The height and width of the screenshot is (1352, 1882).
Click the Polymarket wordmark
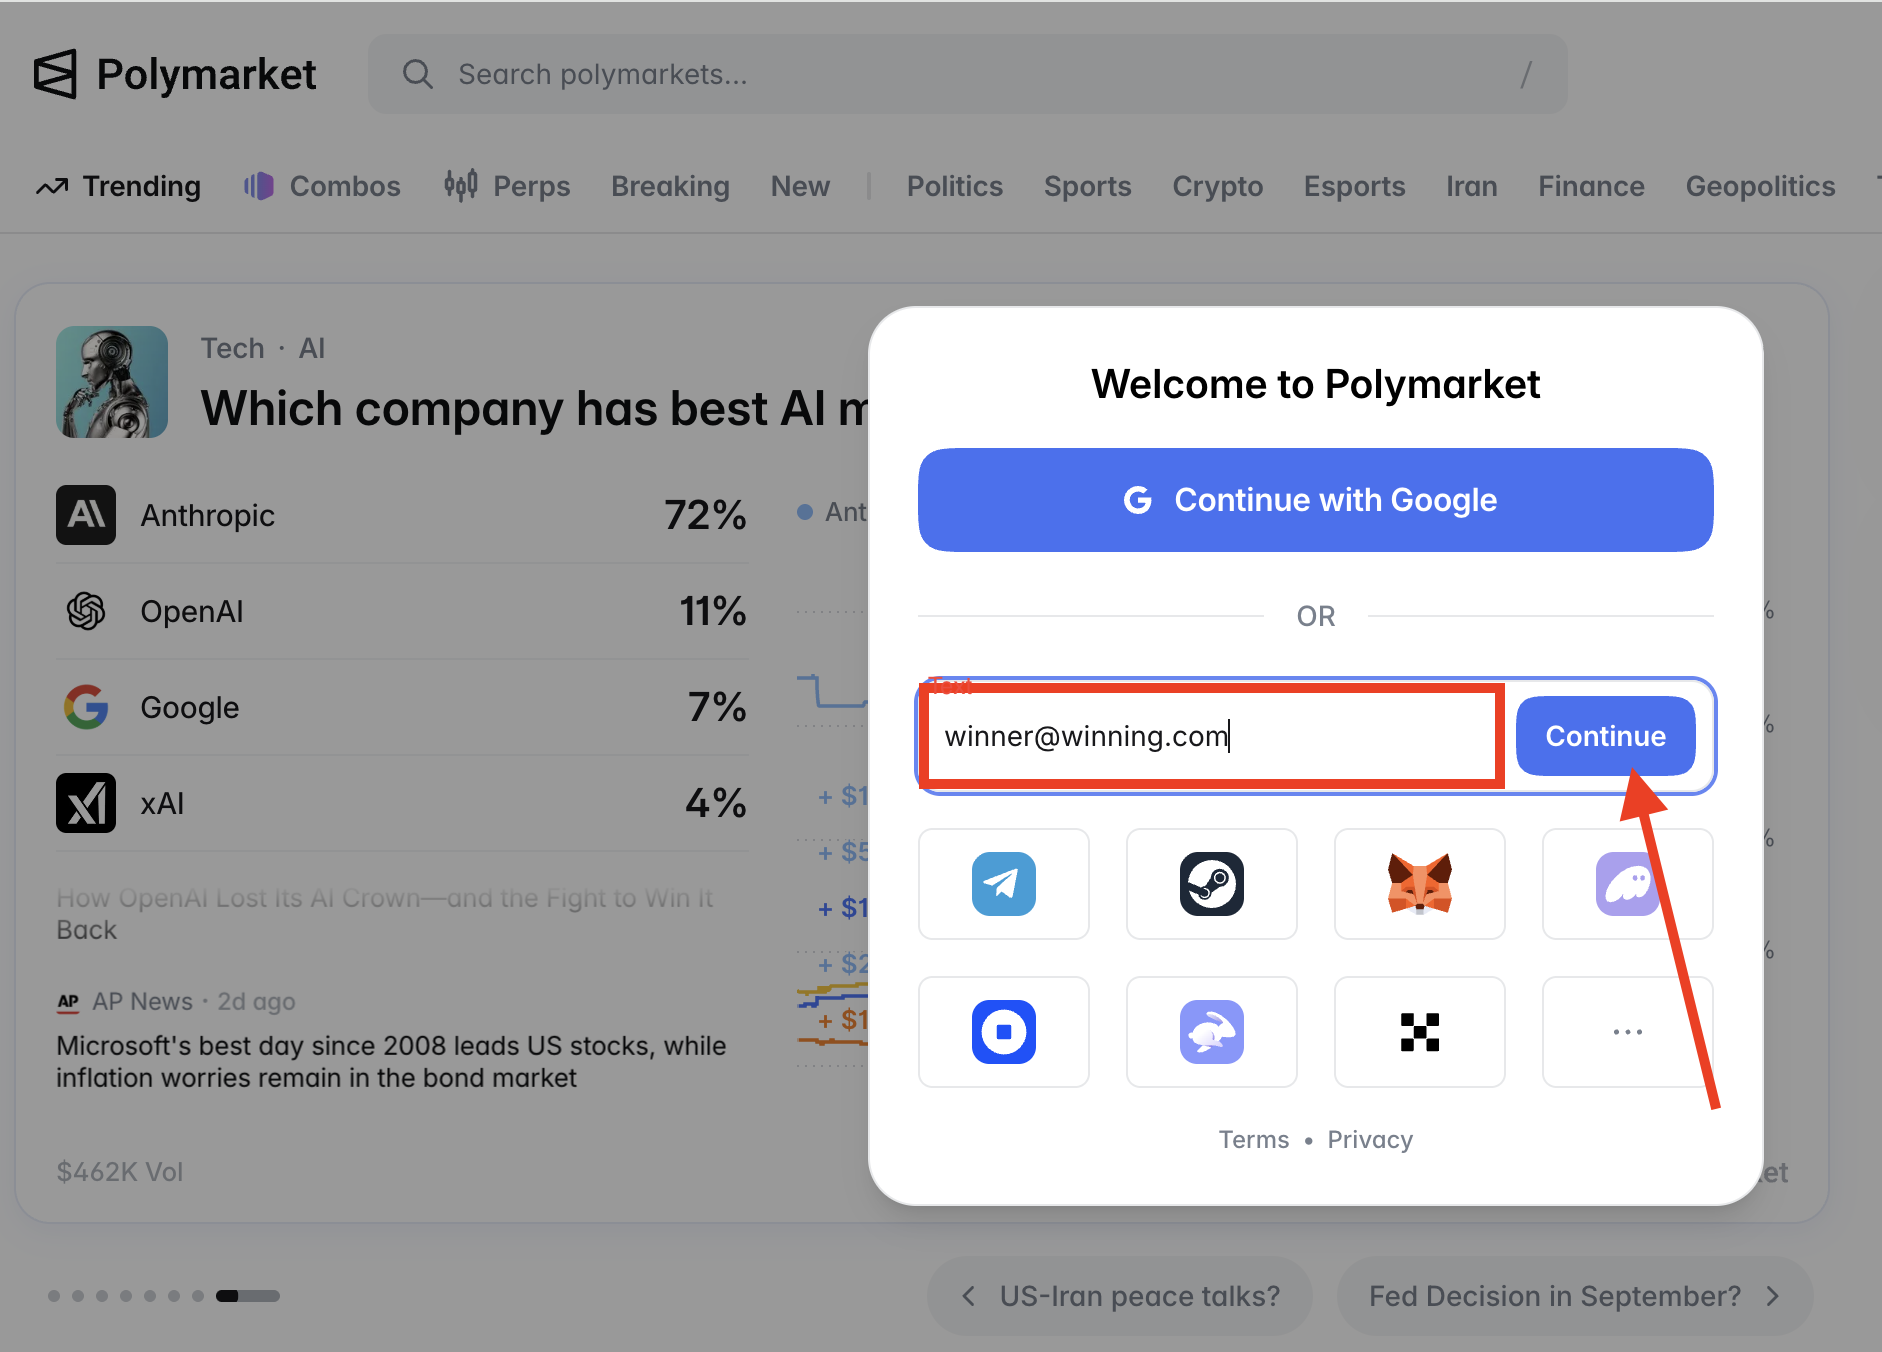click(206, 74)
